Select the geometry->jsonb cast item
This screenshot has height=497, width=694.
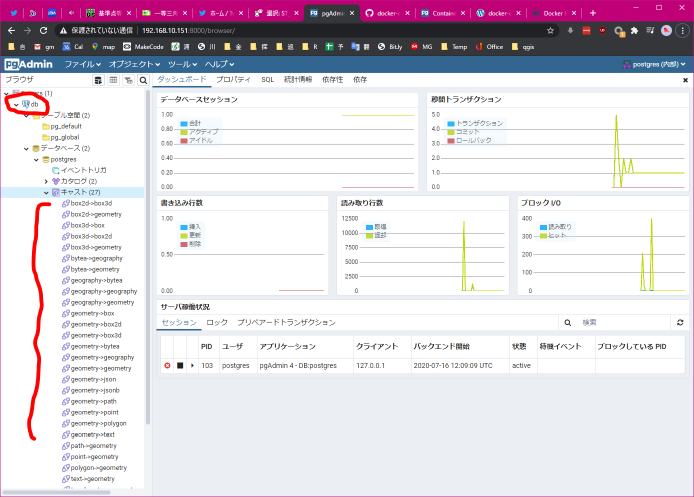(96, 390)
